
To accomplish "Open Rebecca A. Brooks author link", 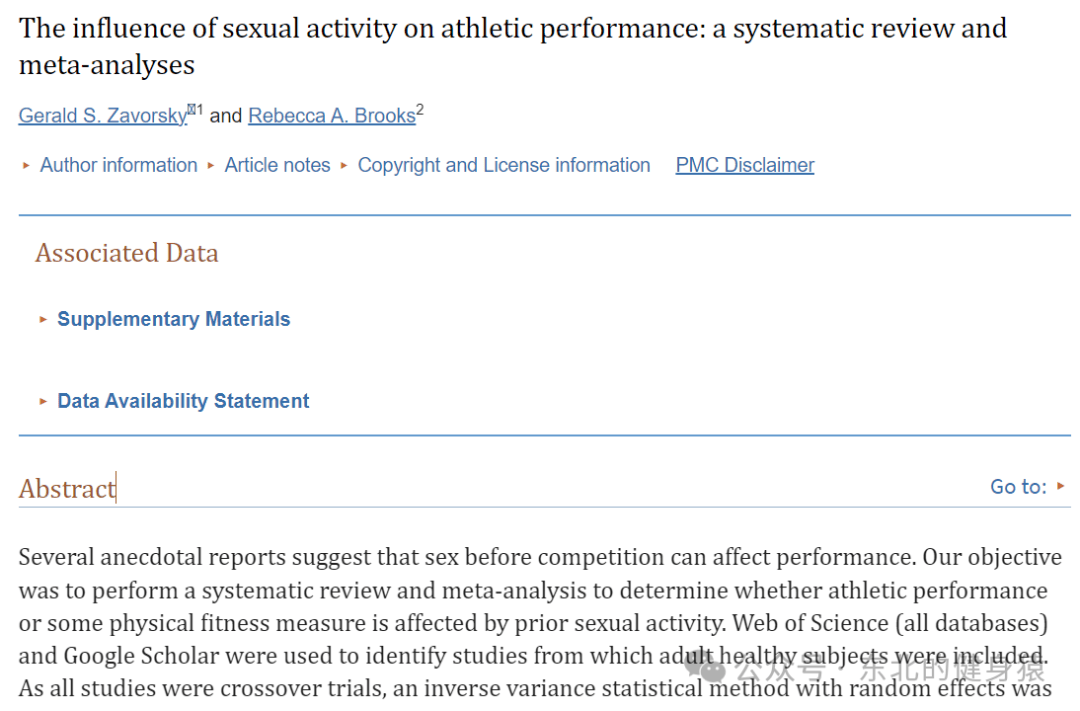I will pos(332,115).
